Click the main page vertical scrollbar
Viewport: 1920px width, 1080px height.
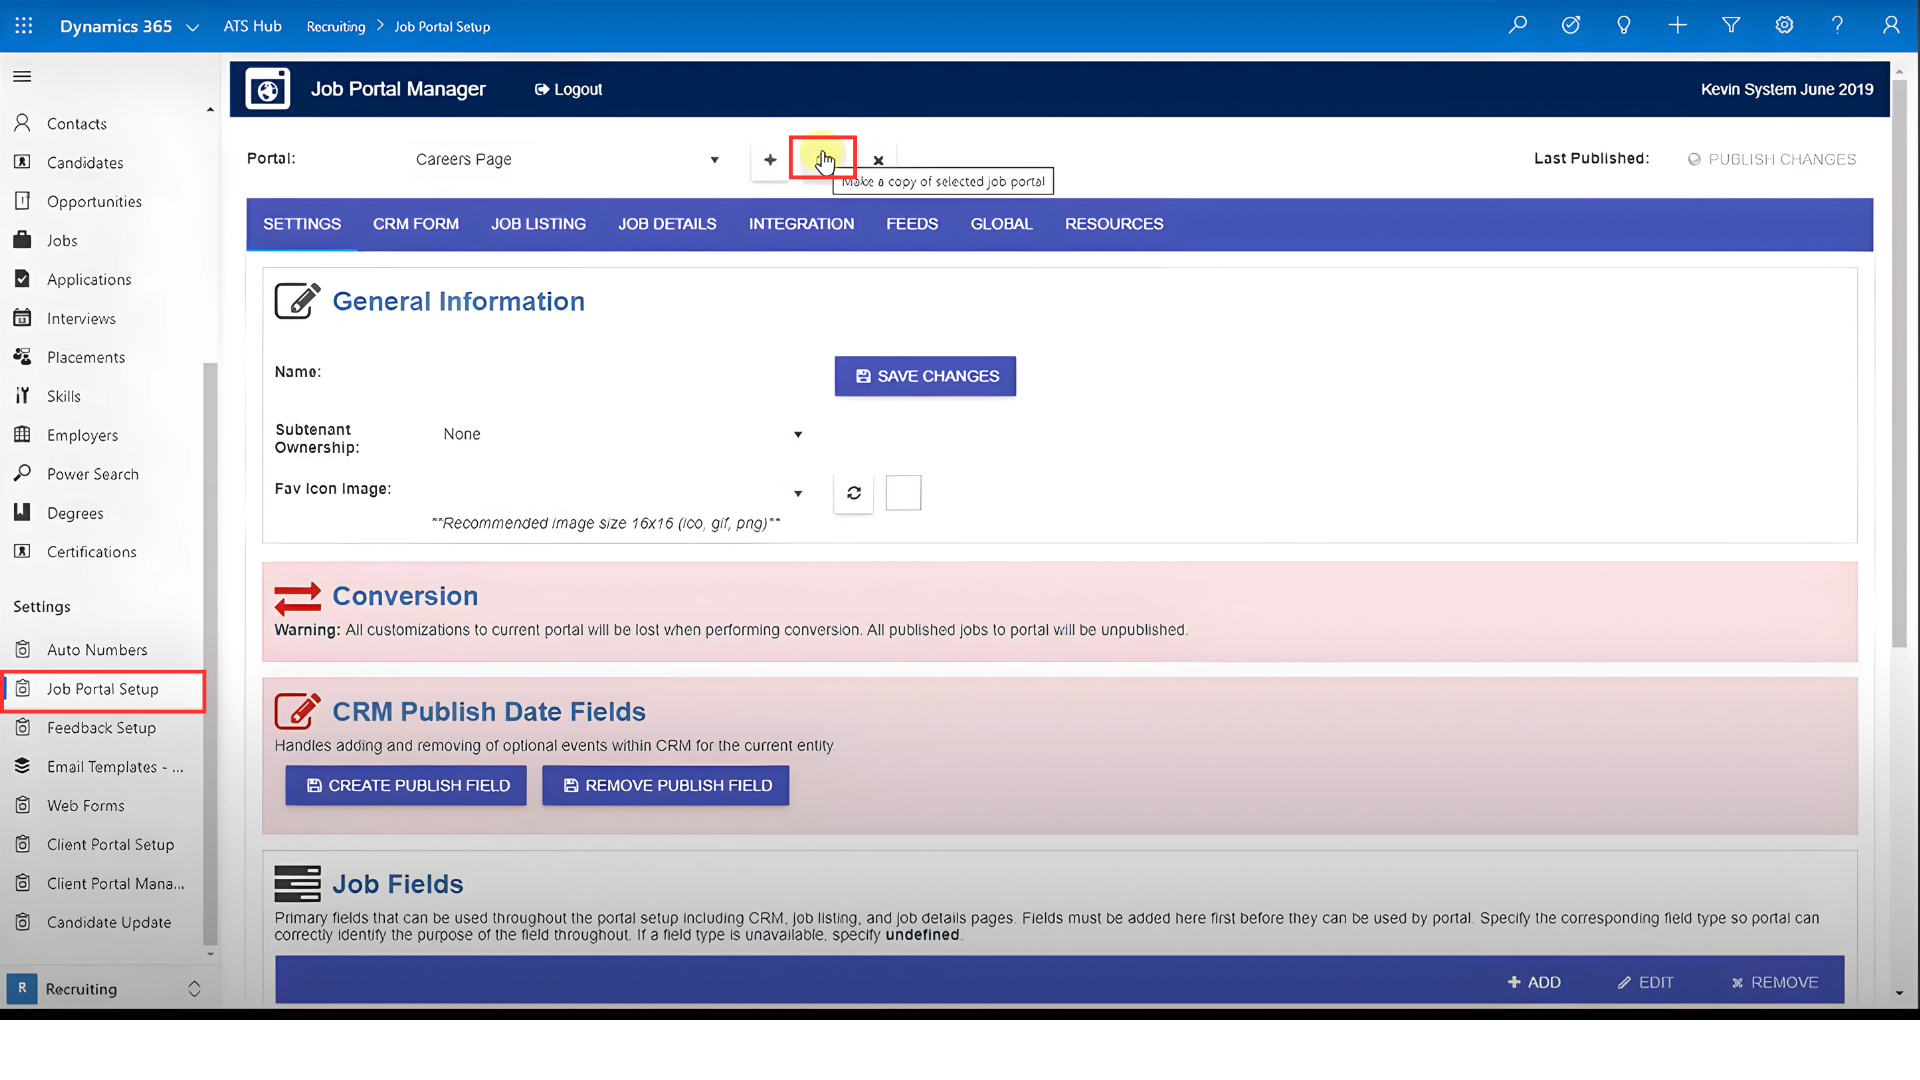[1899, 365]
